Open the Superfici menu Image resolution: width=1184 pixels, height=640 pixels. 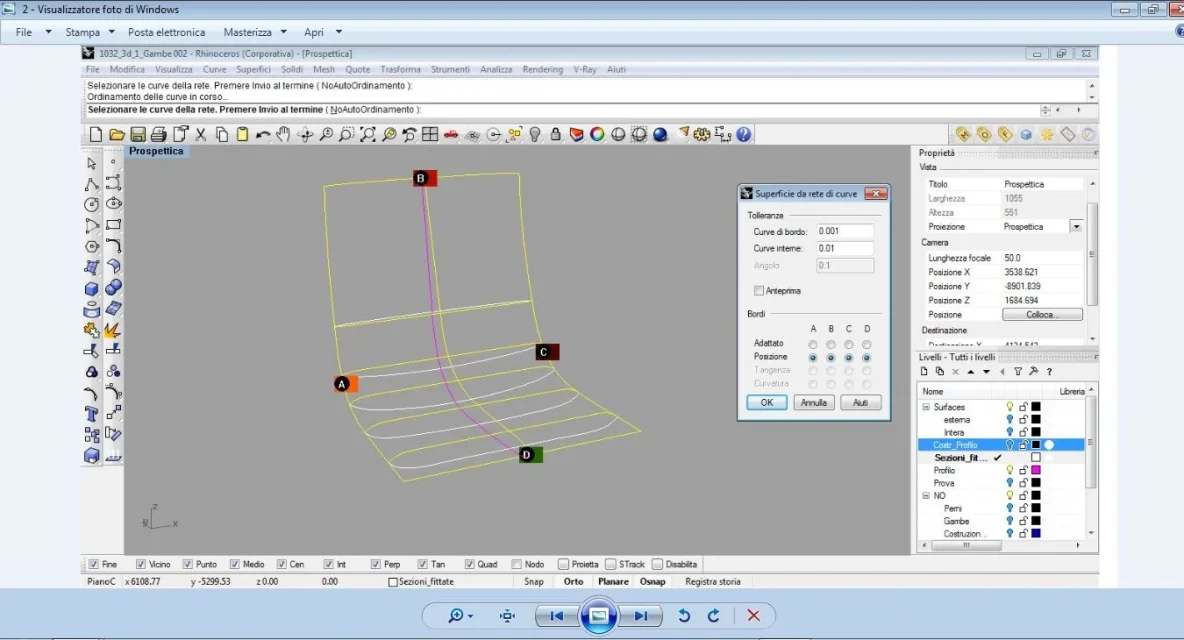click(253, 69)
